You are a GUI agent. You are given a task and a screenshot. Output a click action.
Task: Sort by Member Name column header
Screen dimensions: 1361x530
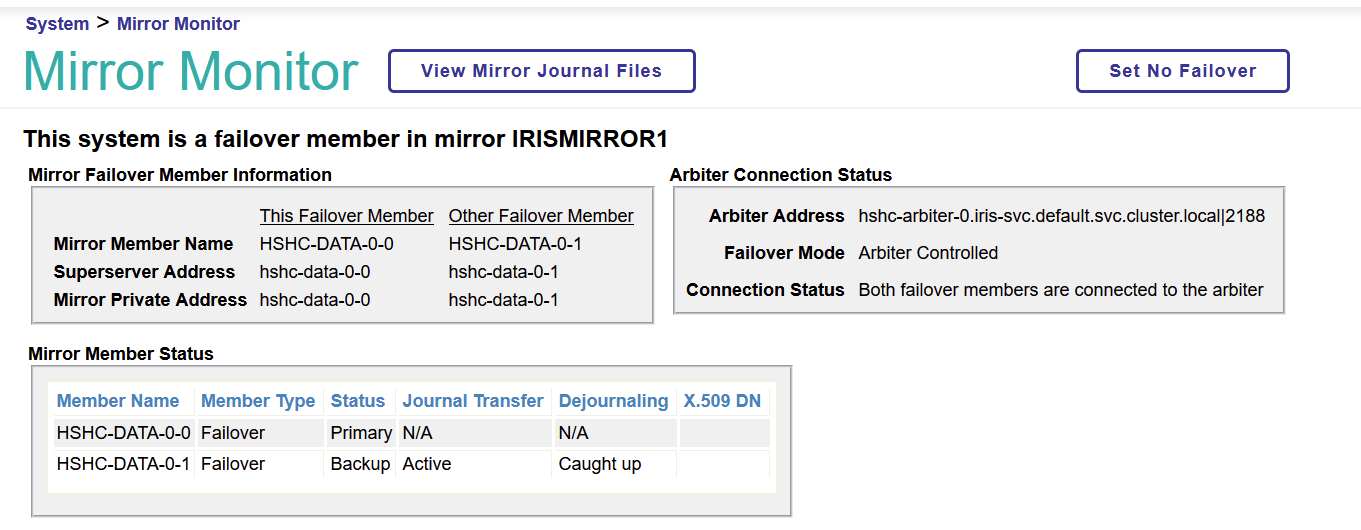(x=118, y=401)
